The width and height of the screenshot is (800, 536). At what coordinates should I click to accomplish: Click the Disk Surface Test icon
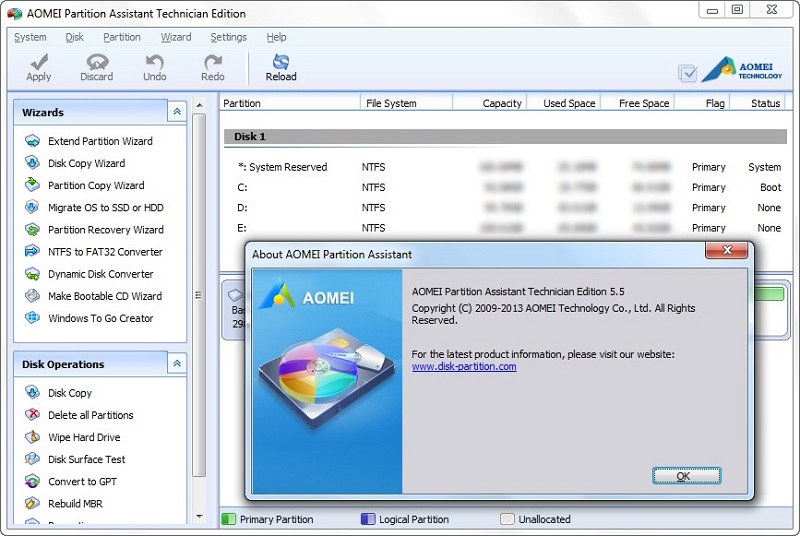32,458
